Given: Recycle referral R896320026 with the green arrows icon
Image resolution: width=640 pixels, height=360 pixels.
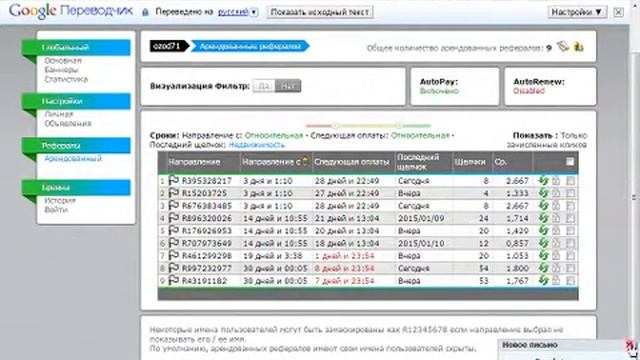Looking at the screenshot, I should pyautogui.click(x=543, y=218).
